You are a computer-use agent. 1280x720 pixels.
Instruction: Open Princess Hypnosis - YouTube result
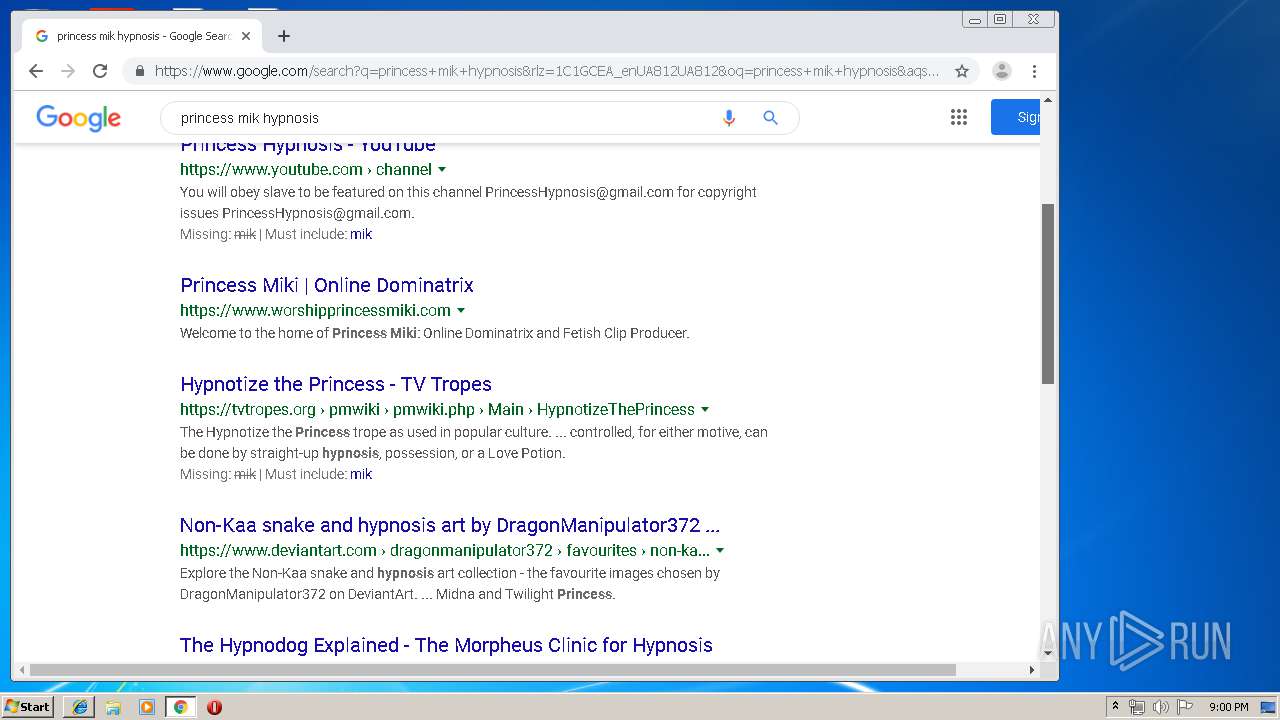click(308, 147)
